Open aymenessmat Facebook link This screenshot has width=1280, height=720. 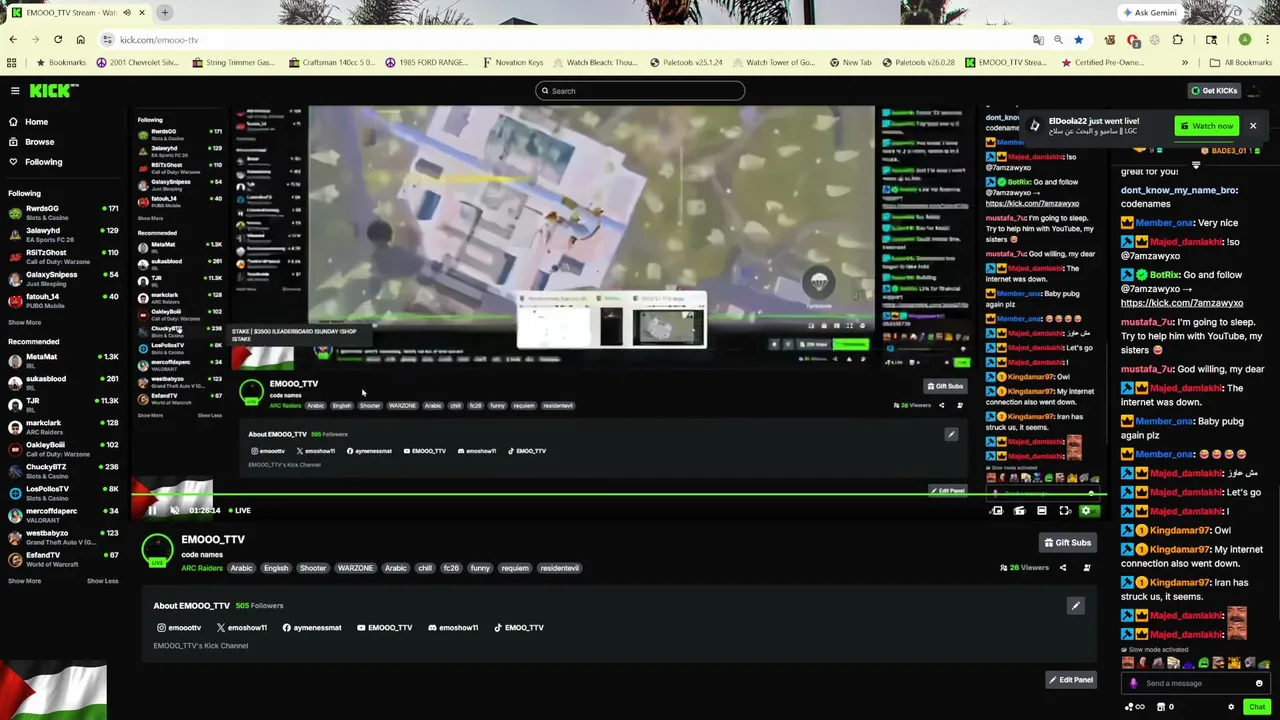click(x=312, y=627)
